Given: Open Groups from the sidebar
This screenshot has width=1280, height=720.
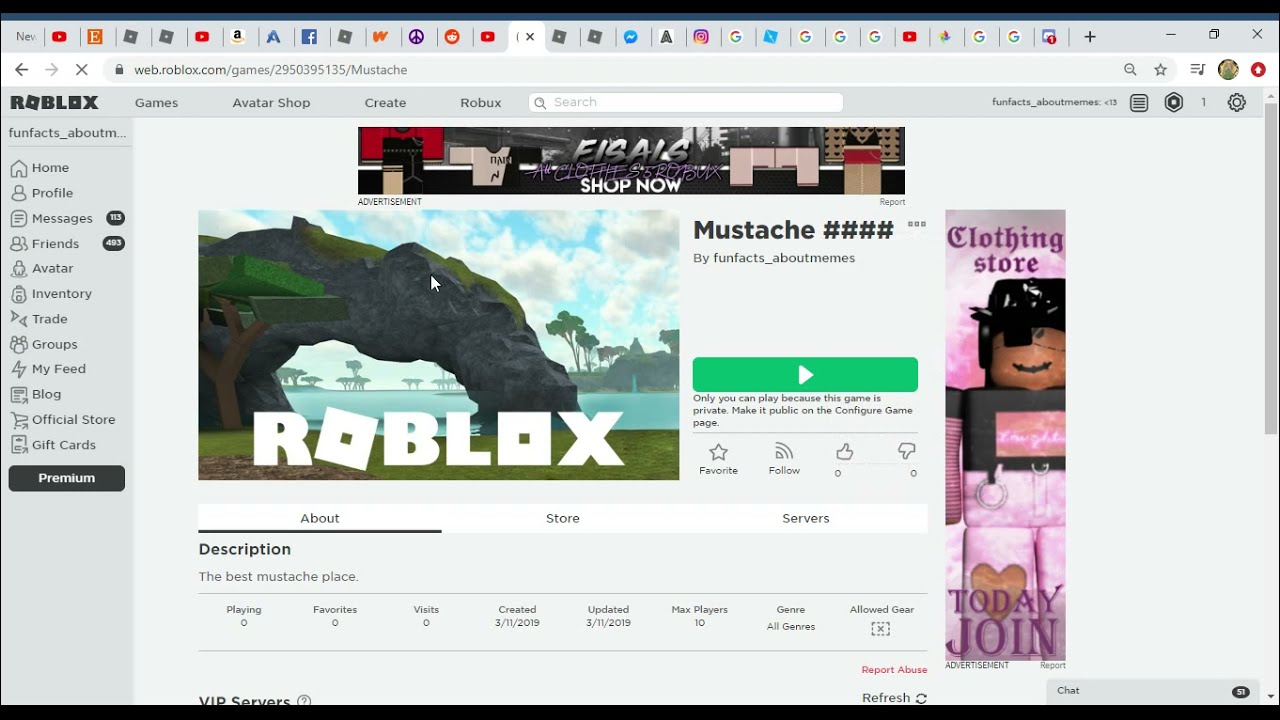Looking at the screenshot, I should click(44, 344).
